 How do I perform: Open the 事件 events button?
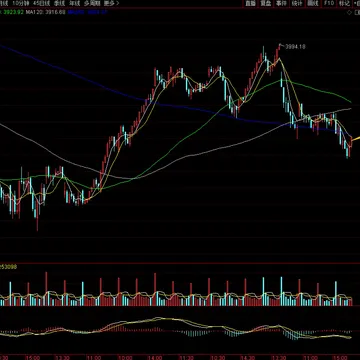pos(281,3)
